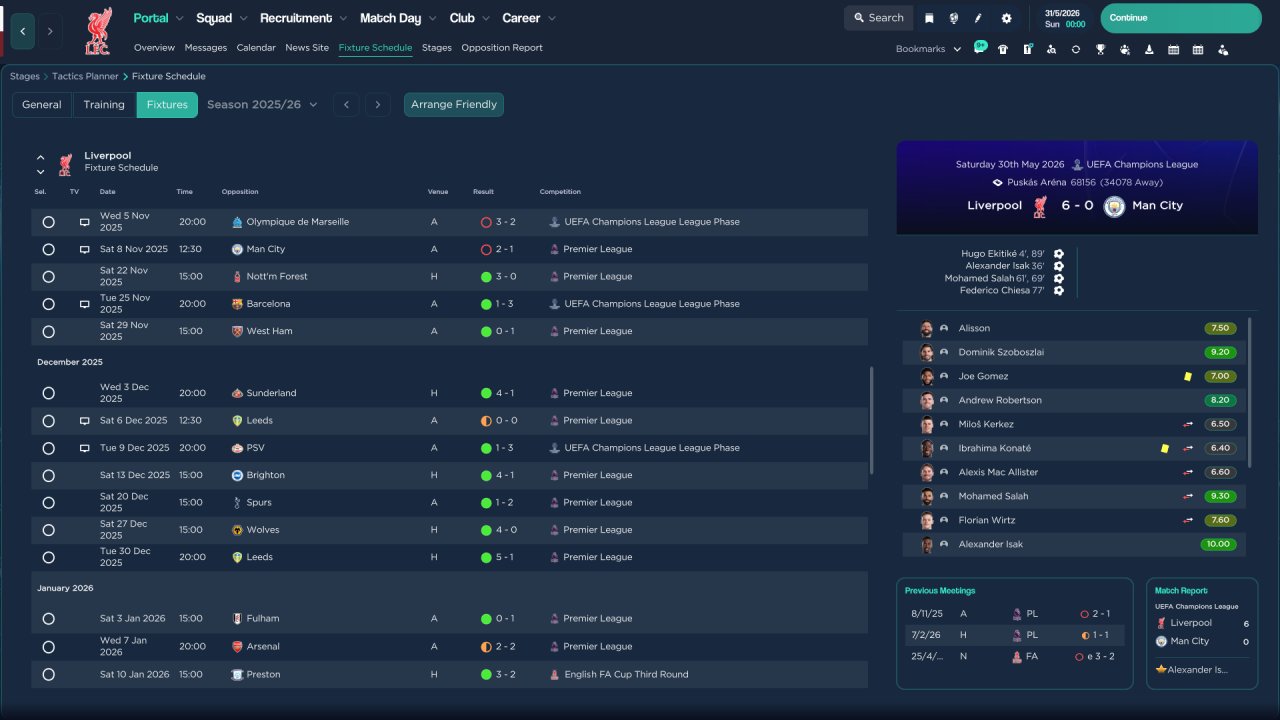
Task: Open the messages icon with 9+ badge
Action: [x=979, y=48]
